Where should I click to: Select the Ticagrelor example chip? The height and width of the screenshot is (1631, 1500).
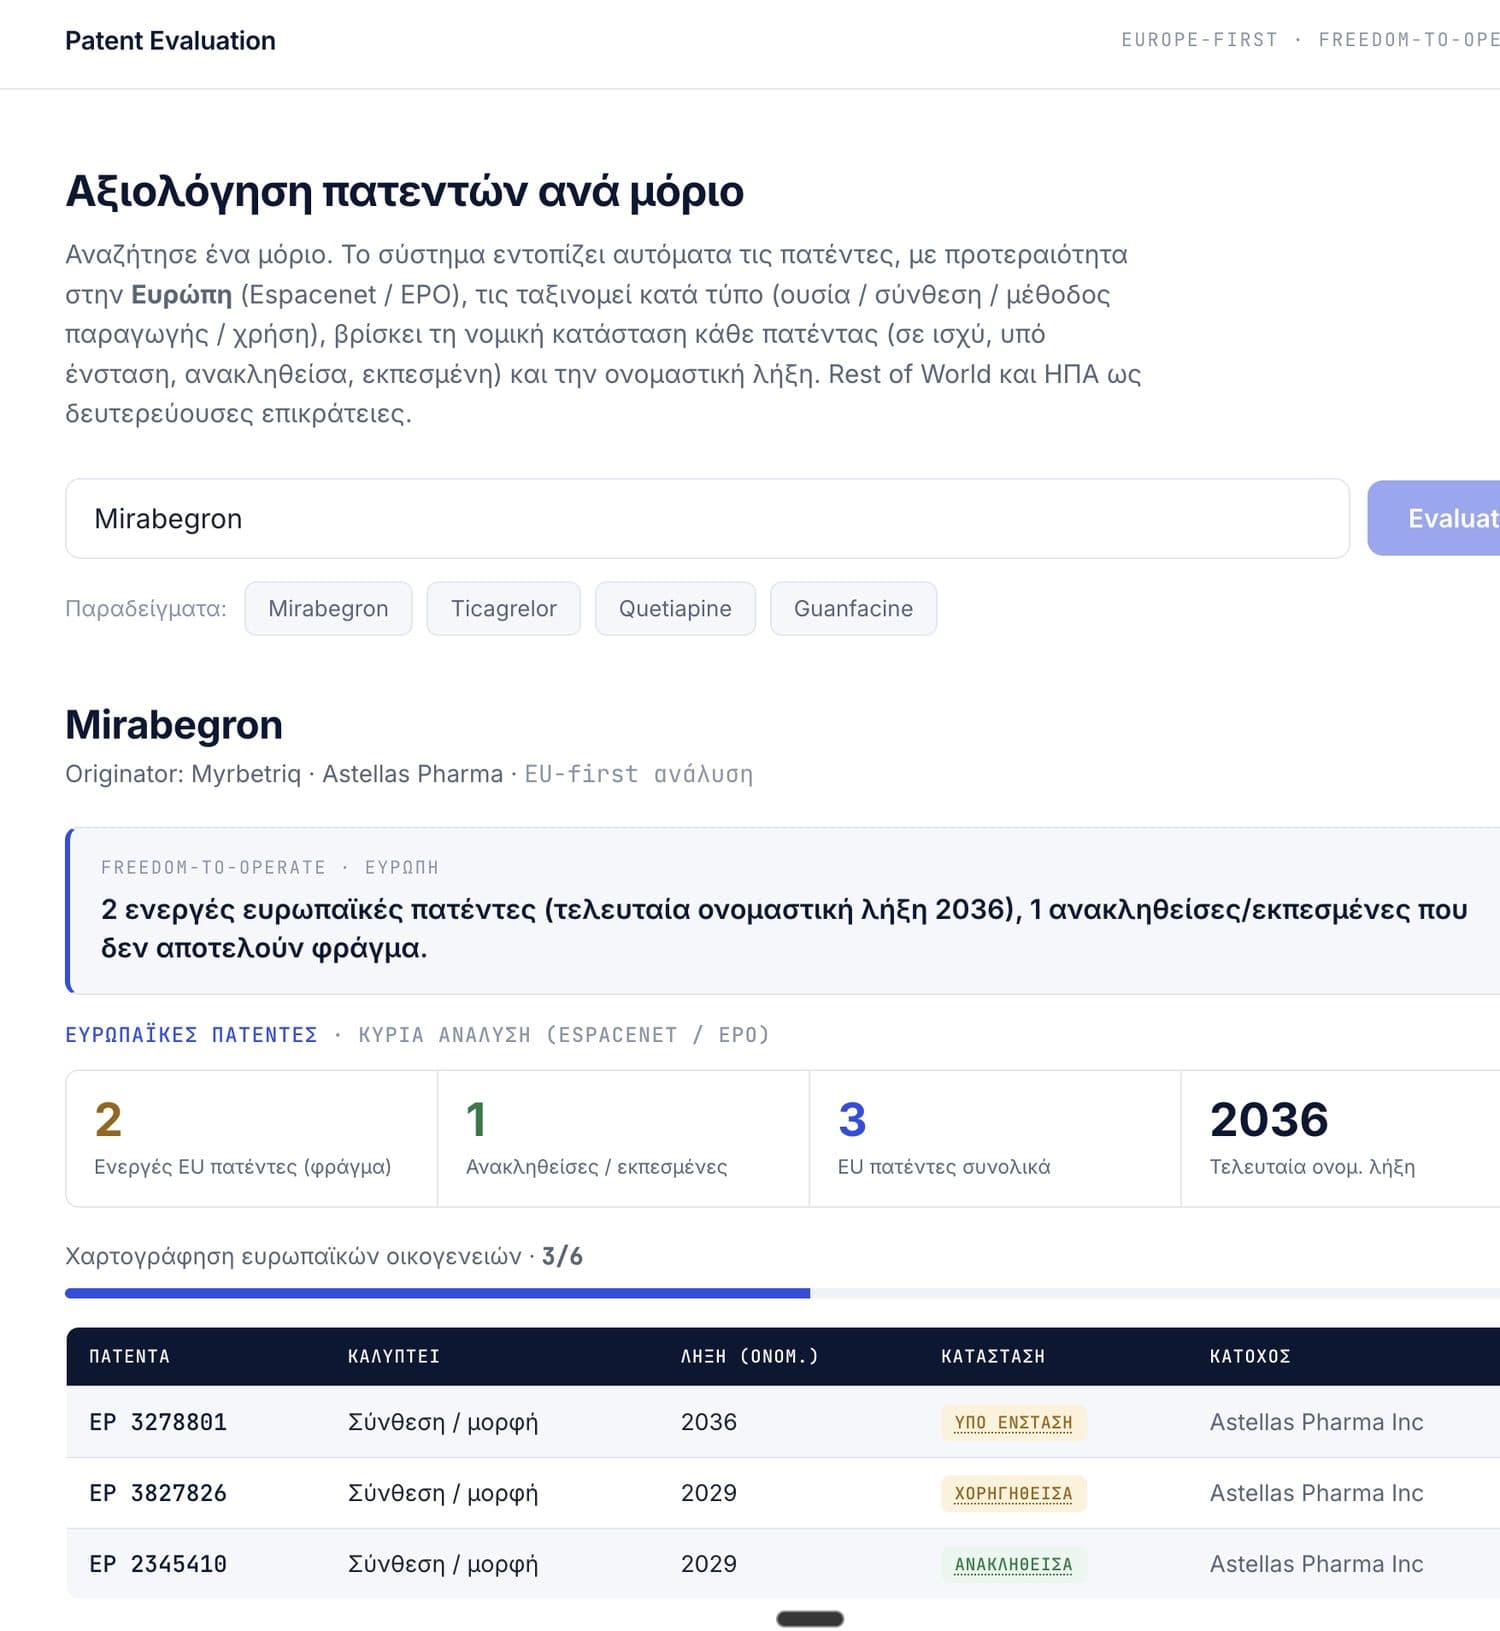[503, 608]
